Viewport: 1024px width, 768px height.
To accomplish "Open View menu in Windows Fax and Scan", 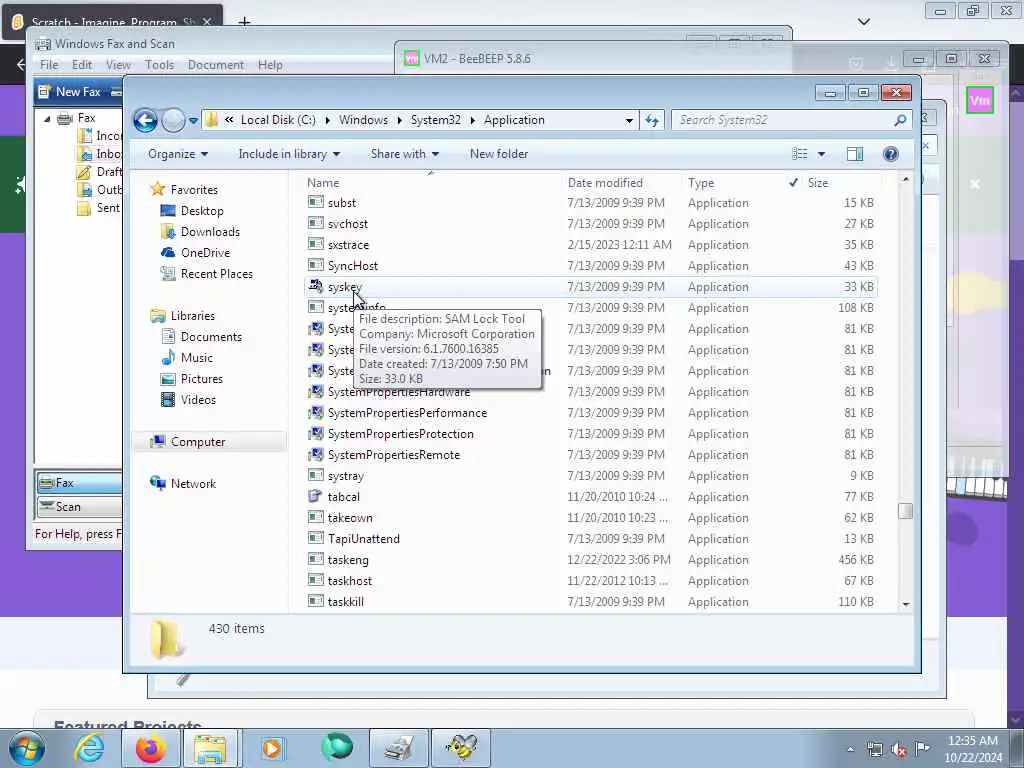I will click(118, 65).
